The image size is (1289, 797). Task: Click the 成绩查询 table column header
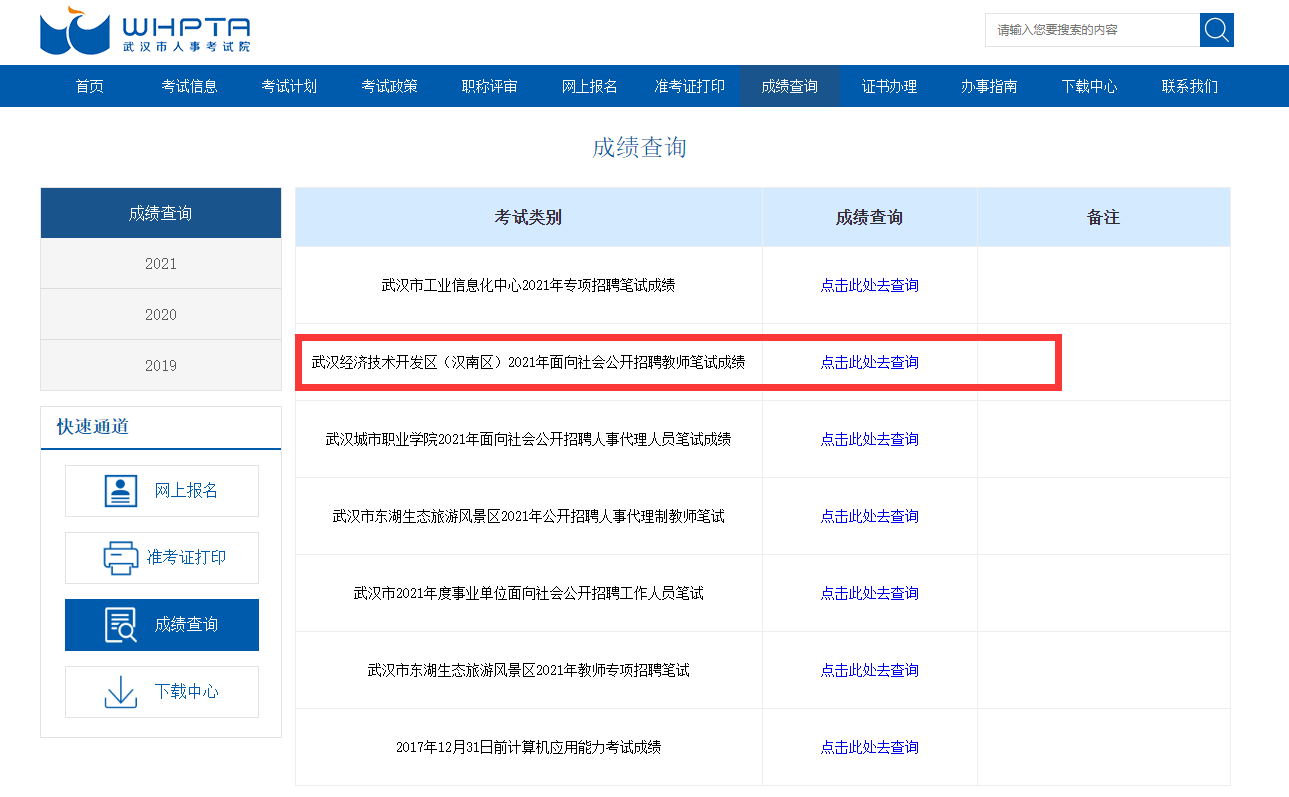[870, 217]
